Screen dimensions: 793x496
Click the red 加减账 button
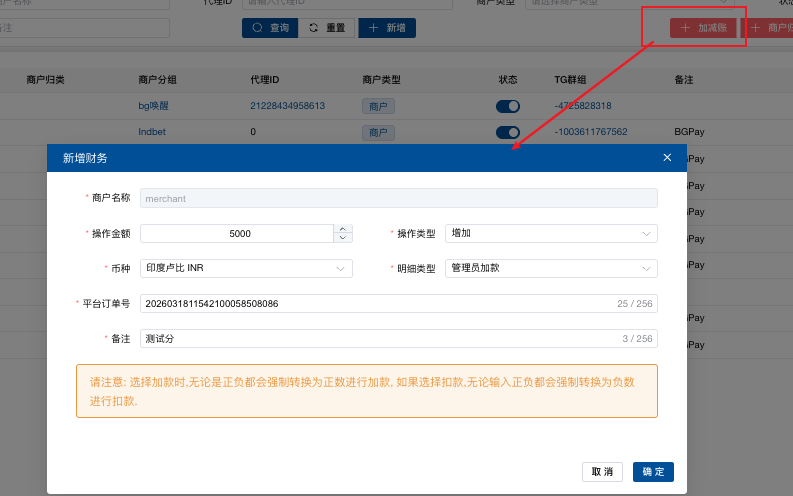704,28
